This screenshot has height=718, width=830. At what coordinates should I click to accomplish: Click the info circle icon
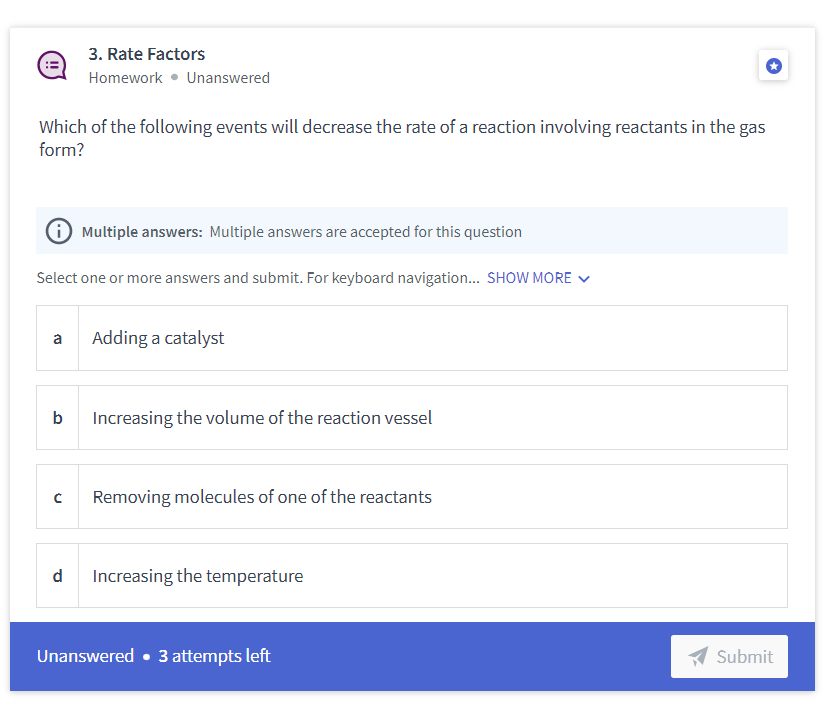[59, 231]
